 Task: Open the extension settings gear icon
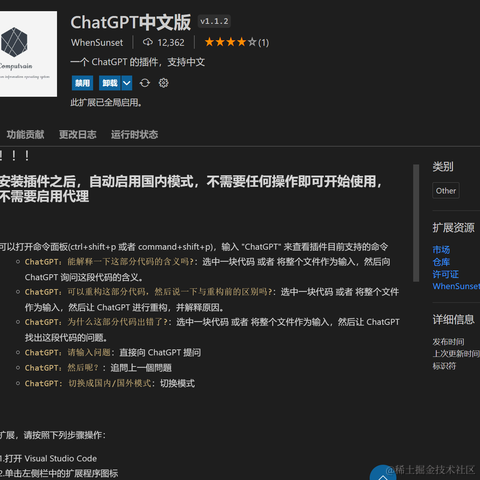tap(163, 83)
